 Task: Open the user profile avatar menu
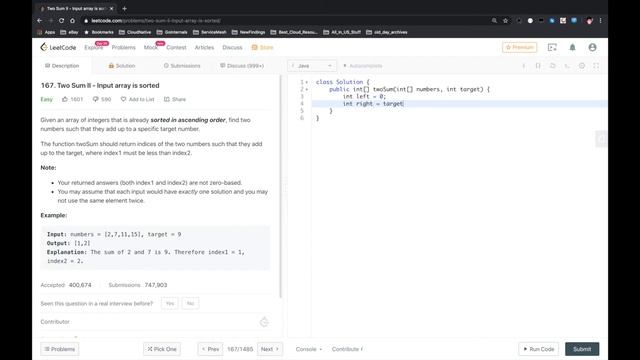592,47
